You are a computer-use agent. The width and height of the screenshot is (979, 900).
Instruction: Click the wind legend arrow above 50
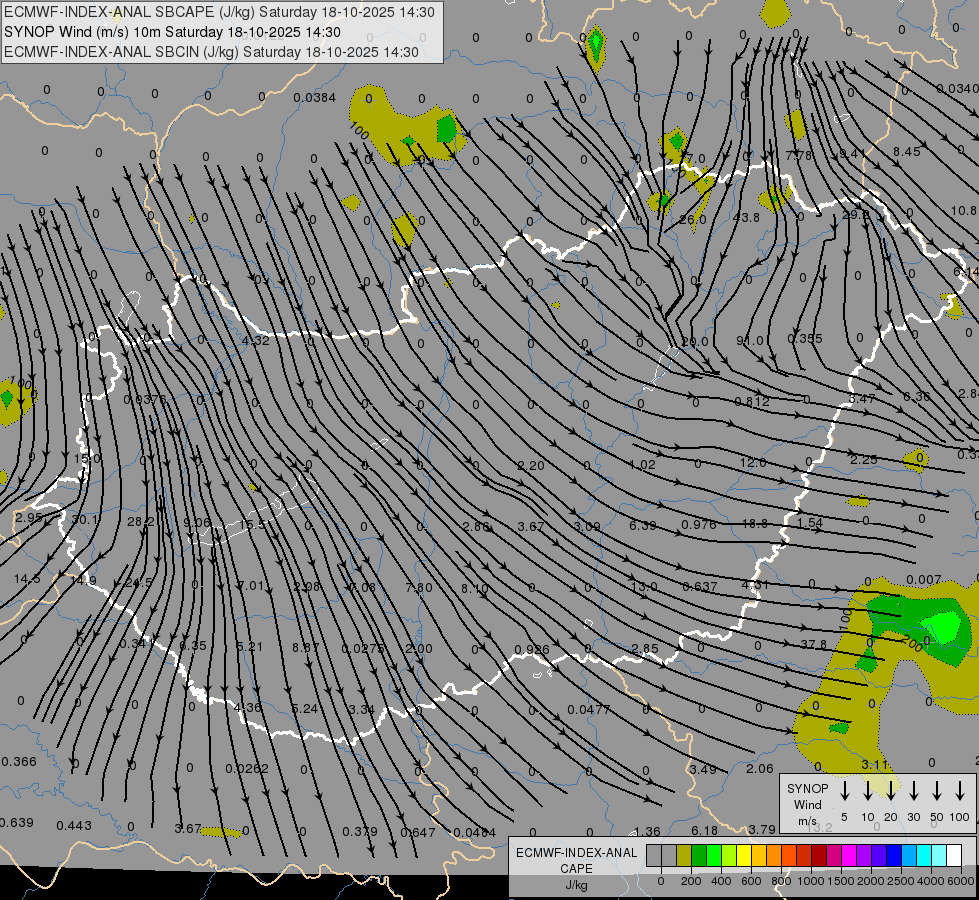click(x=937, y=791)
